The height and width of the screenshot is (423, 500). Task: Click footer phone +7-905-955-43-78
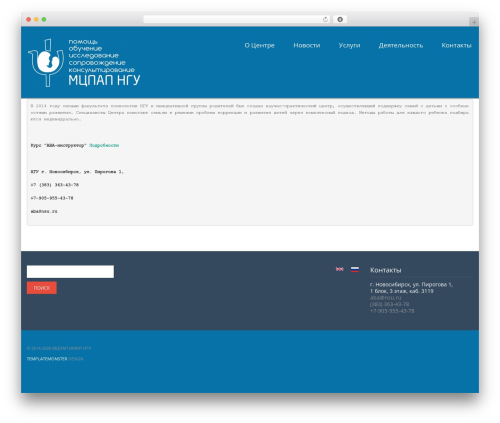pos(392,311)
